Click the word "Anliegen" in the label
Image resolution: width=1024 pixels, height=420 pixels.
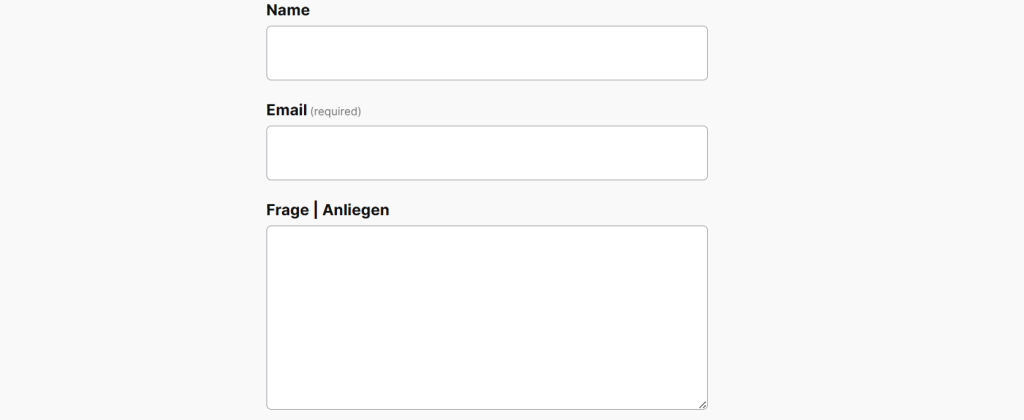click(355, 210)
